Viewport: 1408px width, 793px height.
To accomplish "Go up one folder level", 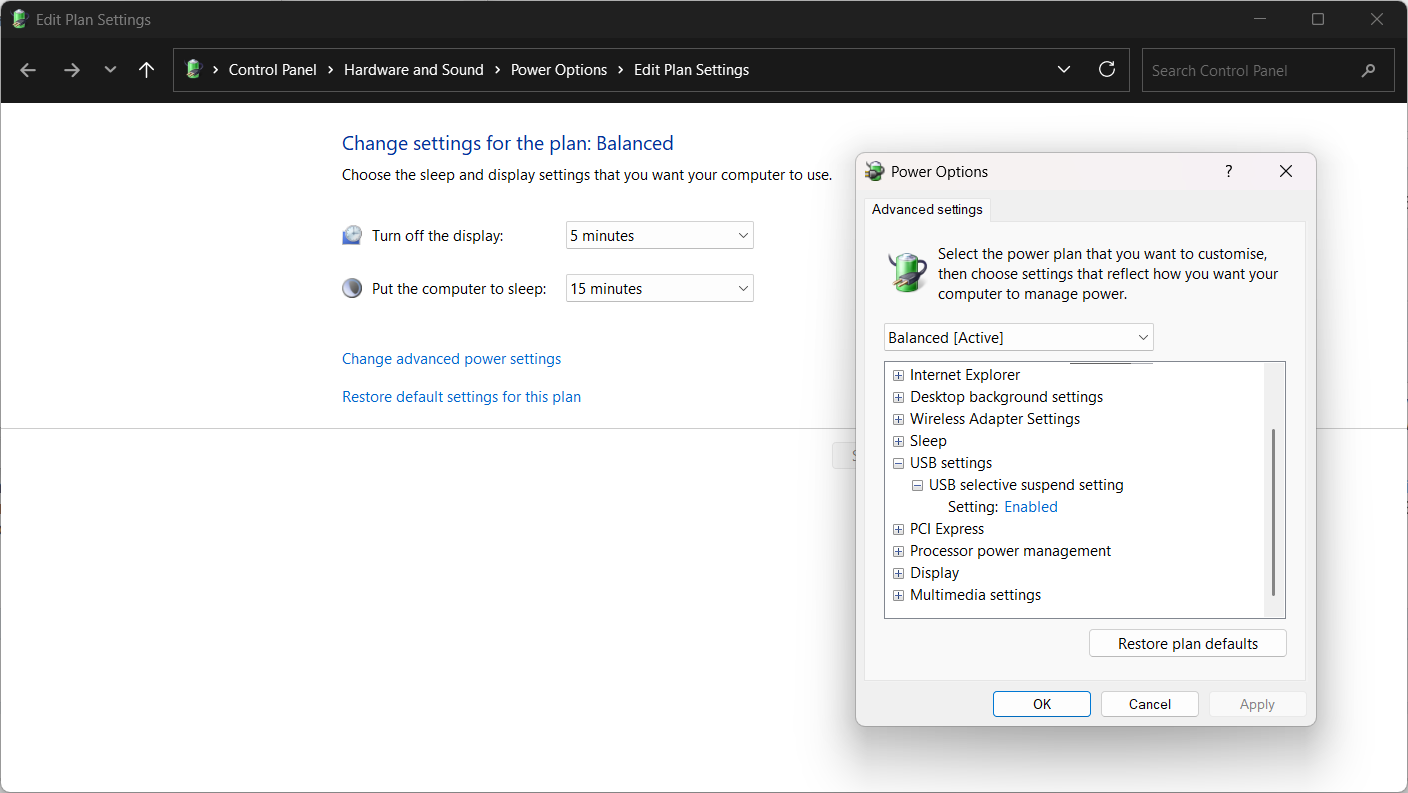I will (x=147, y=70).
